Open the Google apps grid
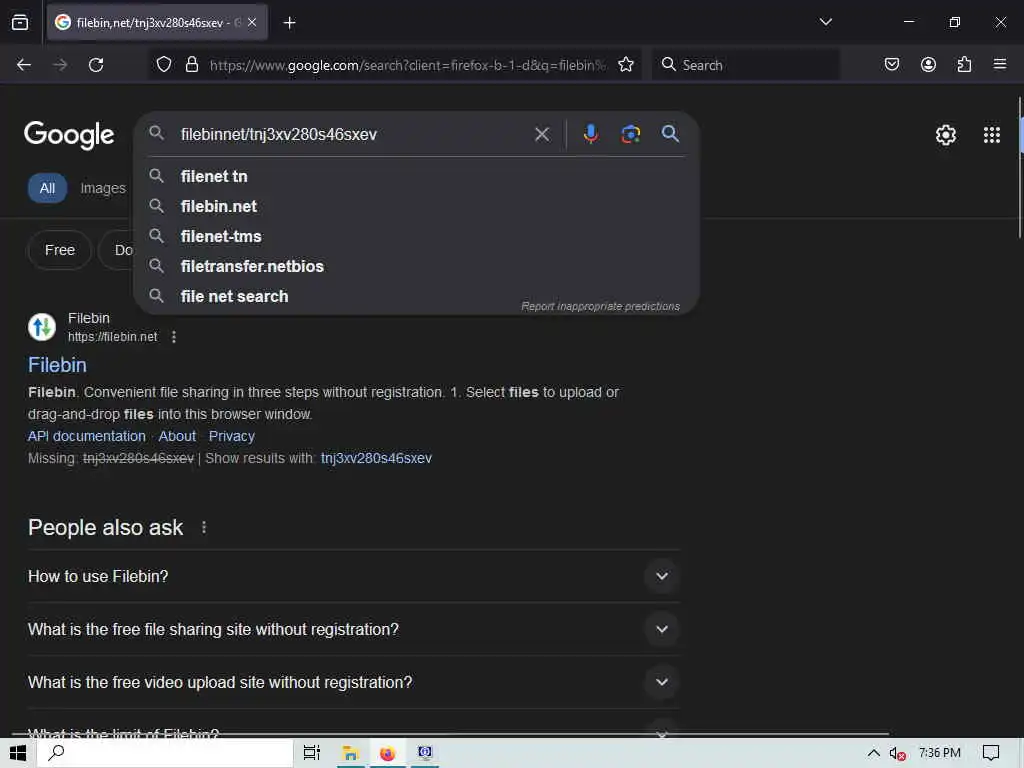 [991, 135]
